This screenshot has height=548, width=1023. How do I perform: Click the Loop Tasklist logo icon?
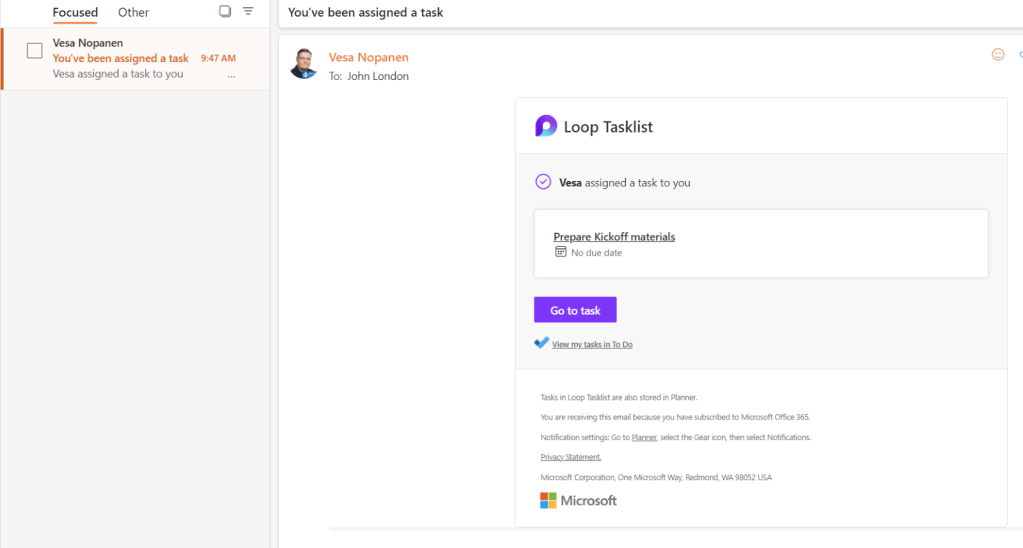[x=546, y=126]
